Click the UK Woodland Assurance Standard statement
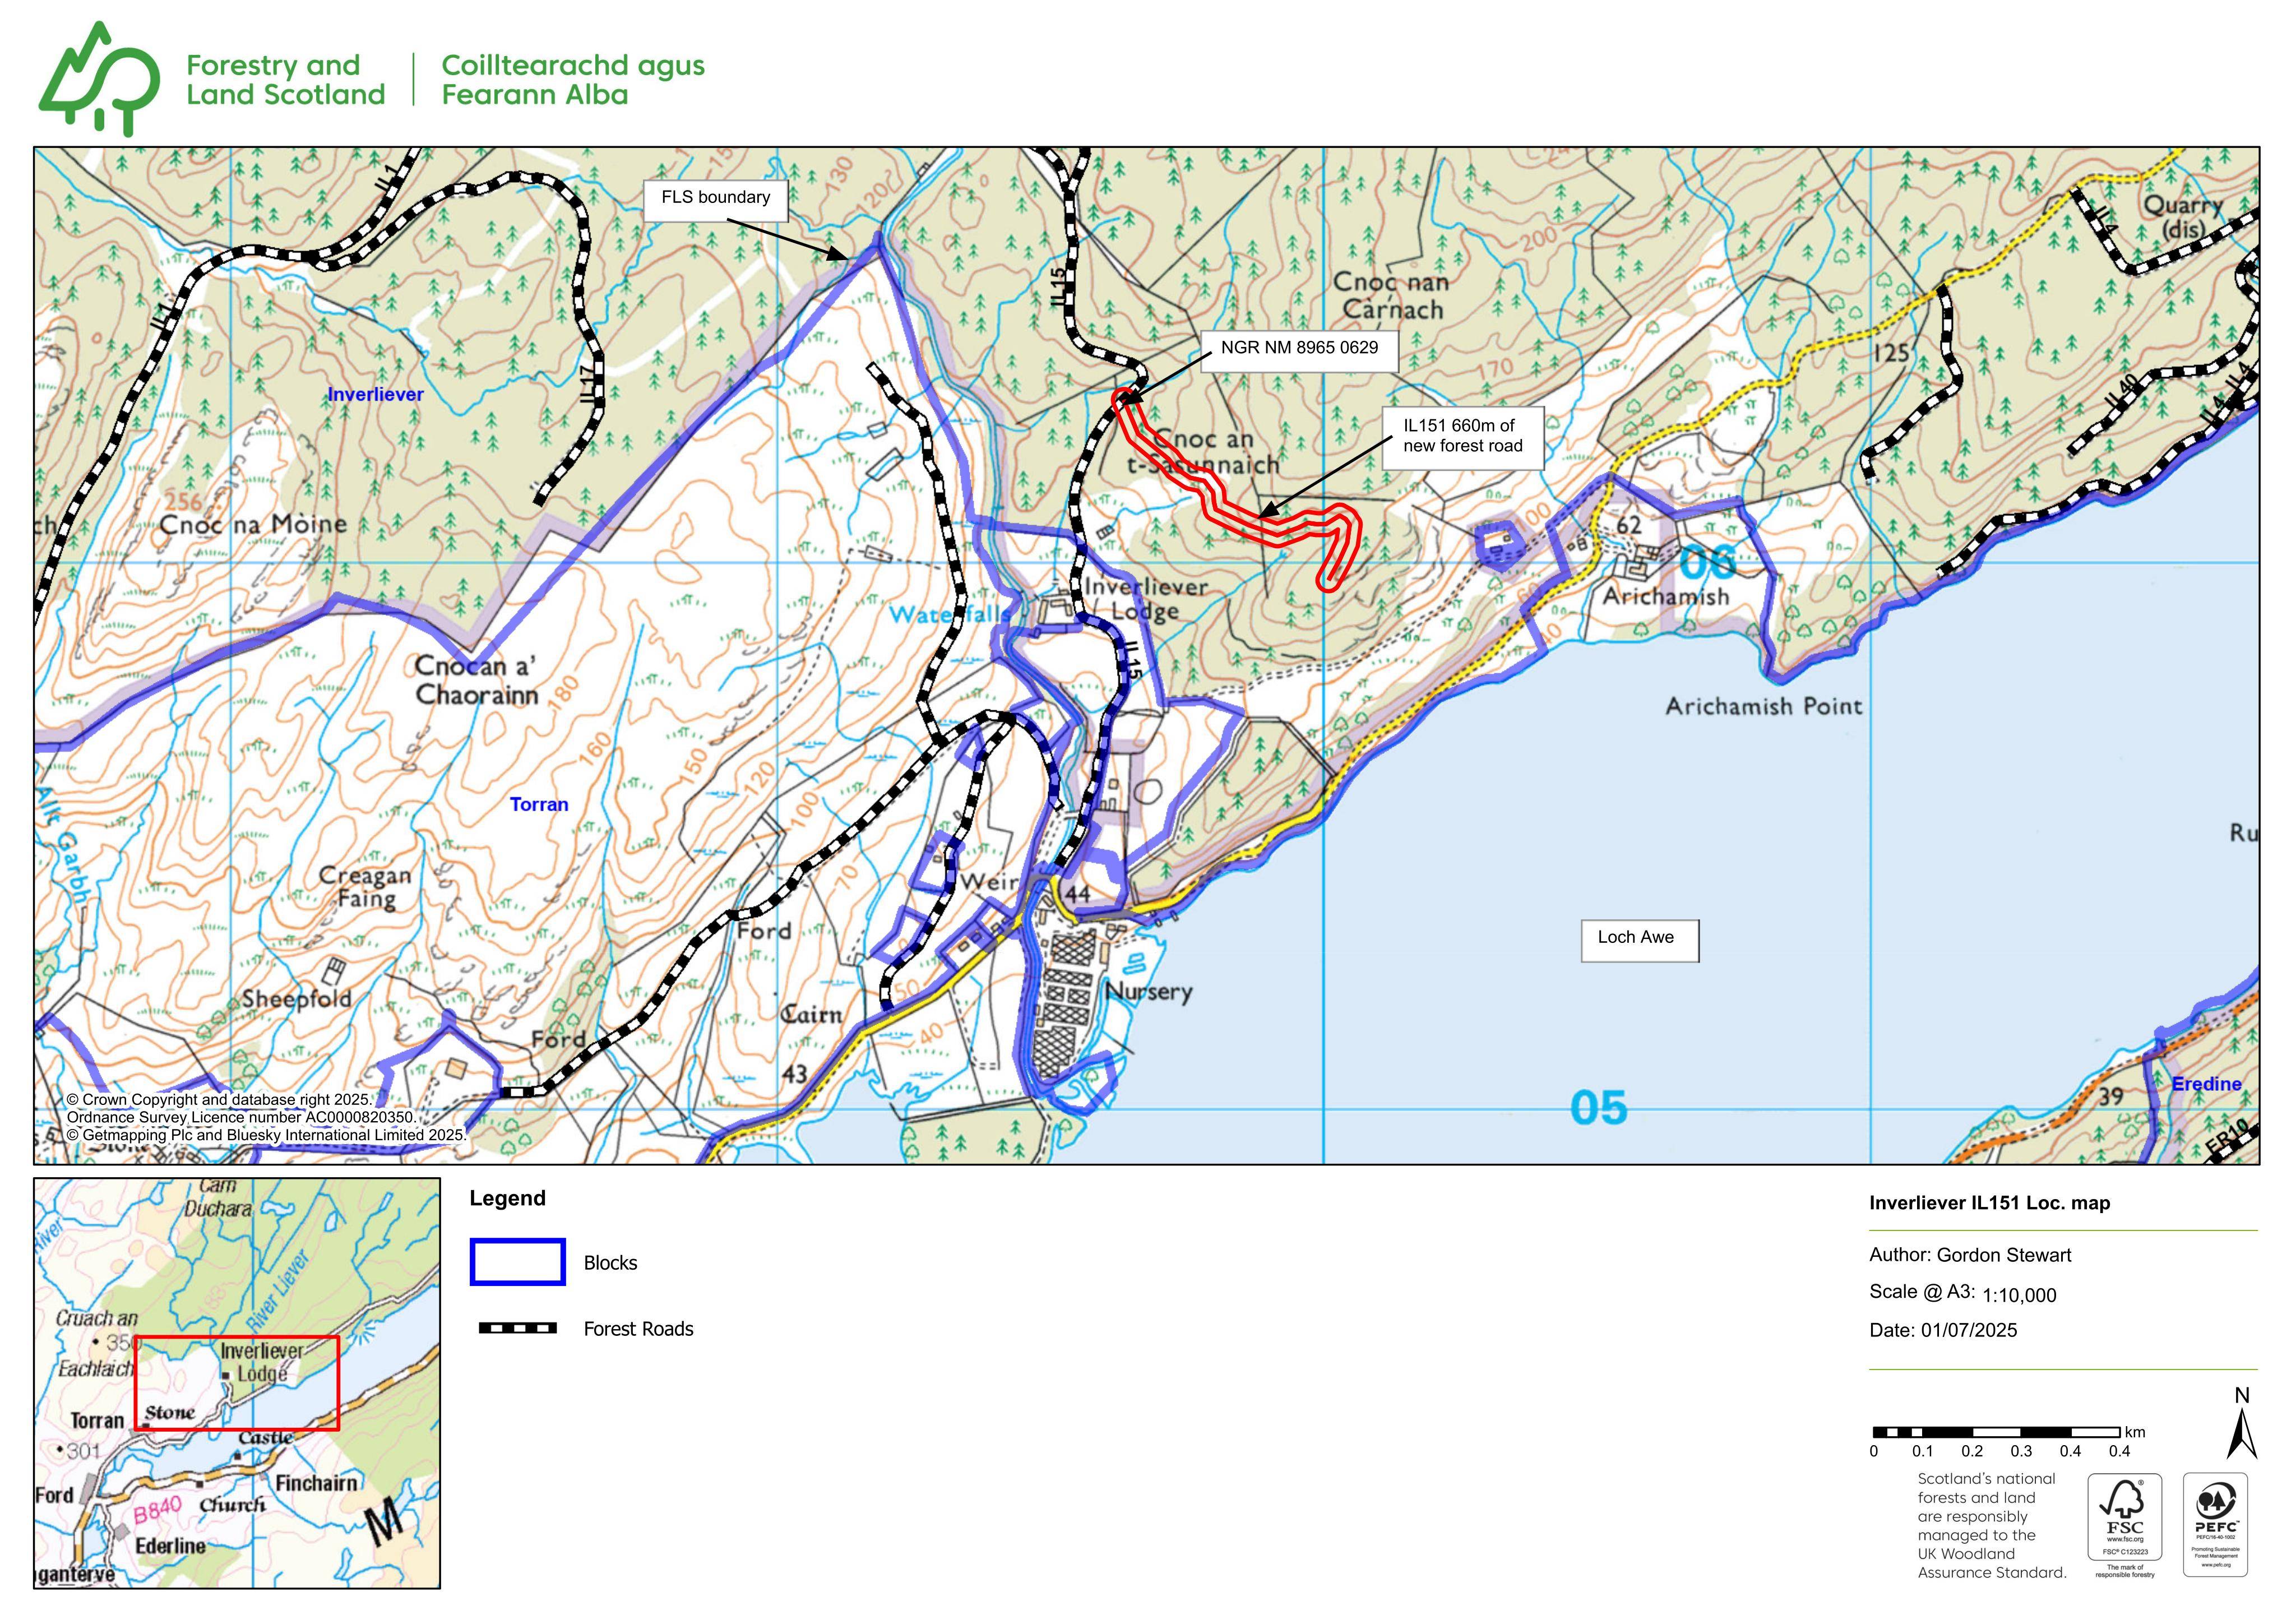This screenshot has width=2296, height=1624. click(x=1991, y=1525)
